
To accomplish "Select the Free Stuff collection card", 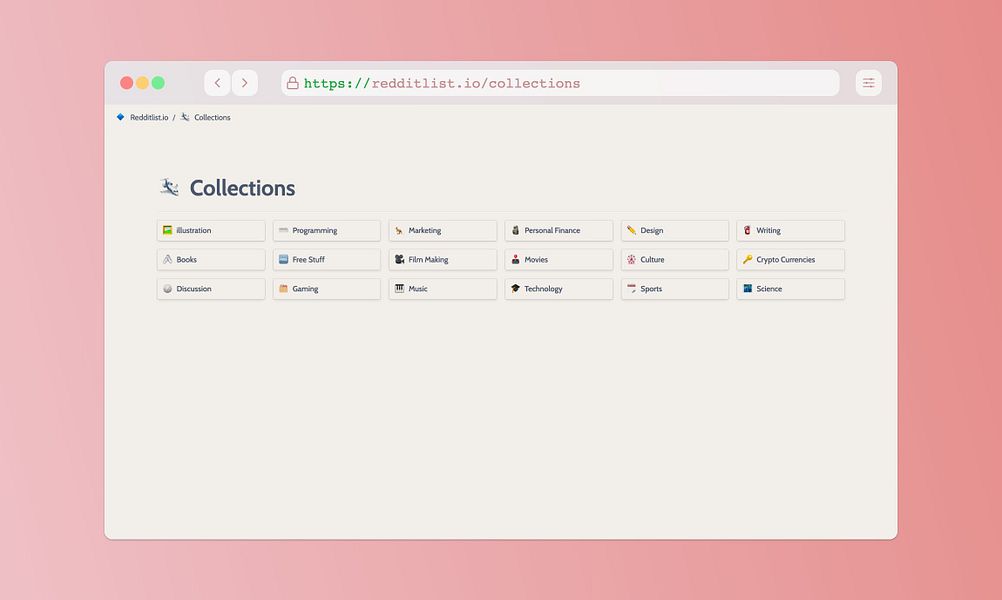I will click(327, 259).
